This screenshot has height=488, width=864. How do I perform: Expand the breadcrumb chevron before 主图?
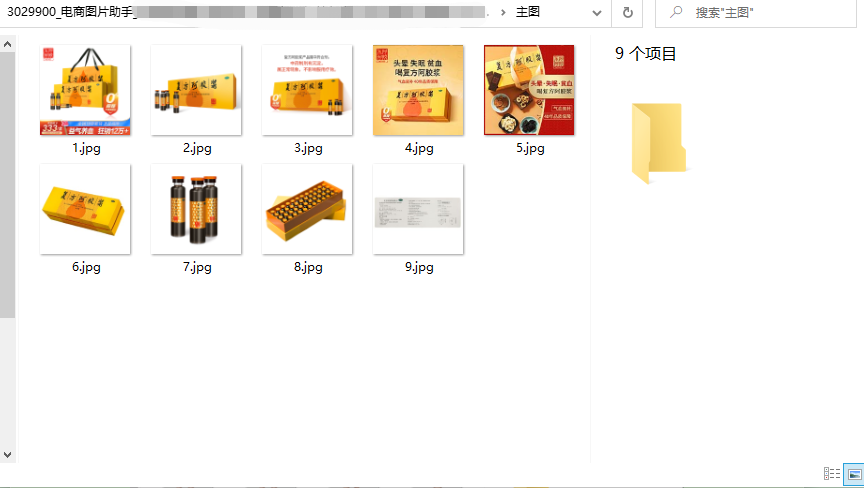[503, 13]
